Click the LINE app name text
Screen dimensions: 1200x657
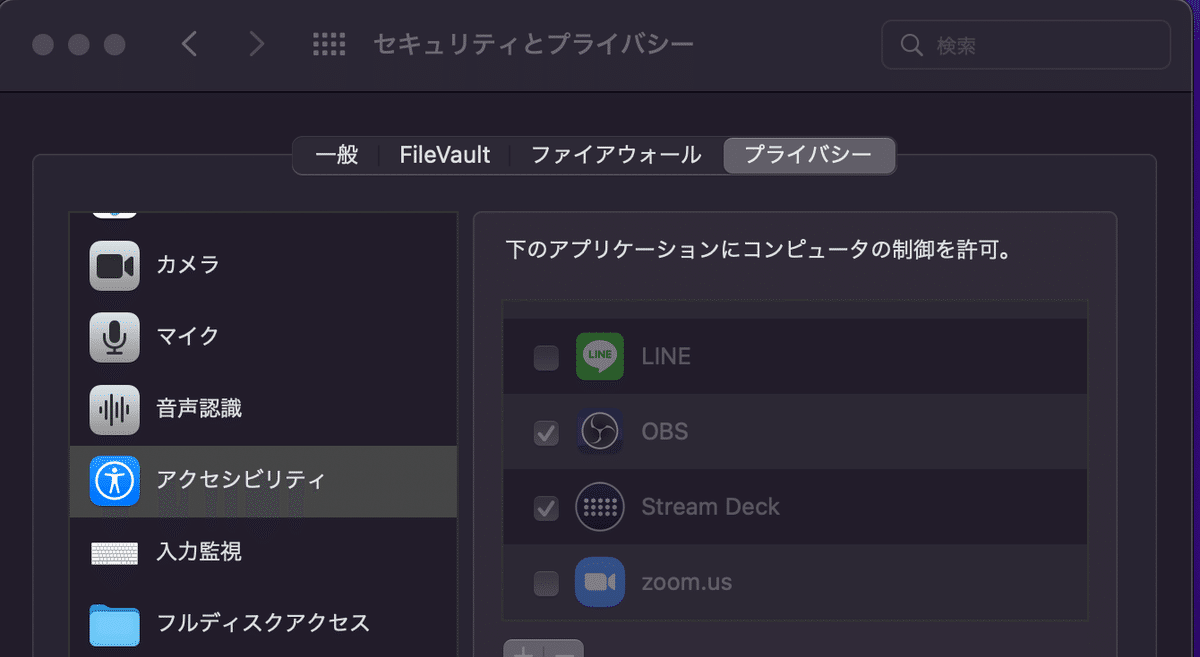[x=666, y=357]
